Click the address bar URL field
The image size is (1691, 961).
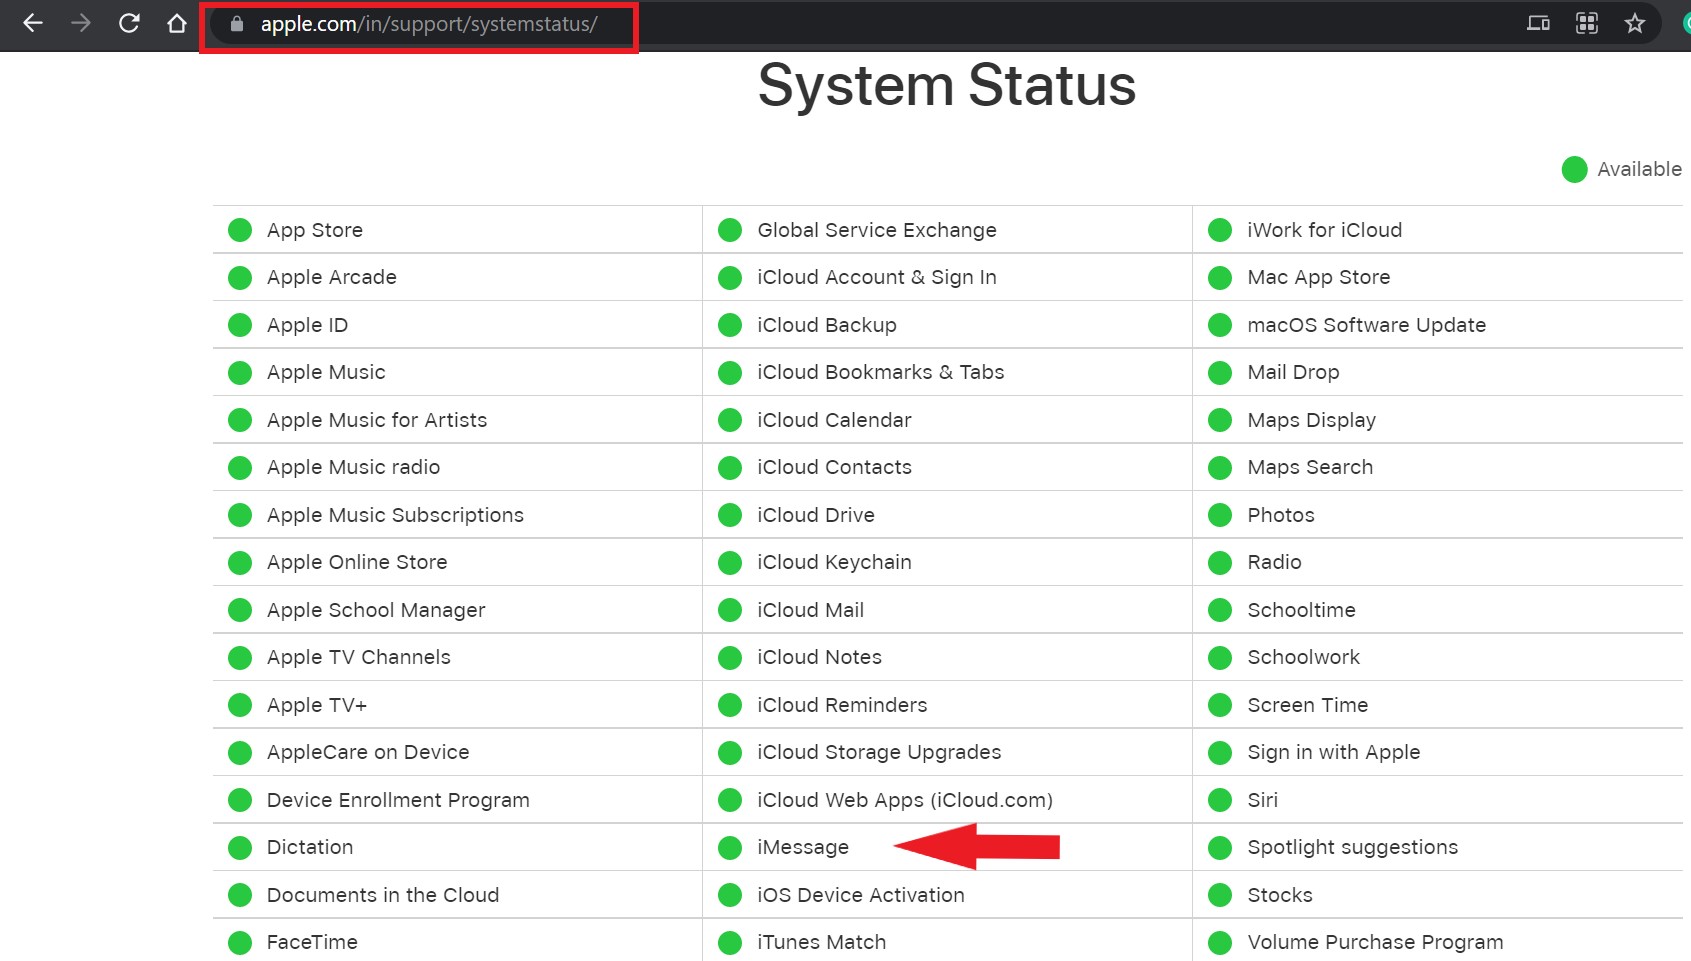click(x=429, y=24)
